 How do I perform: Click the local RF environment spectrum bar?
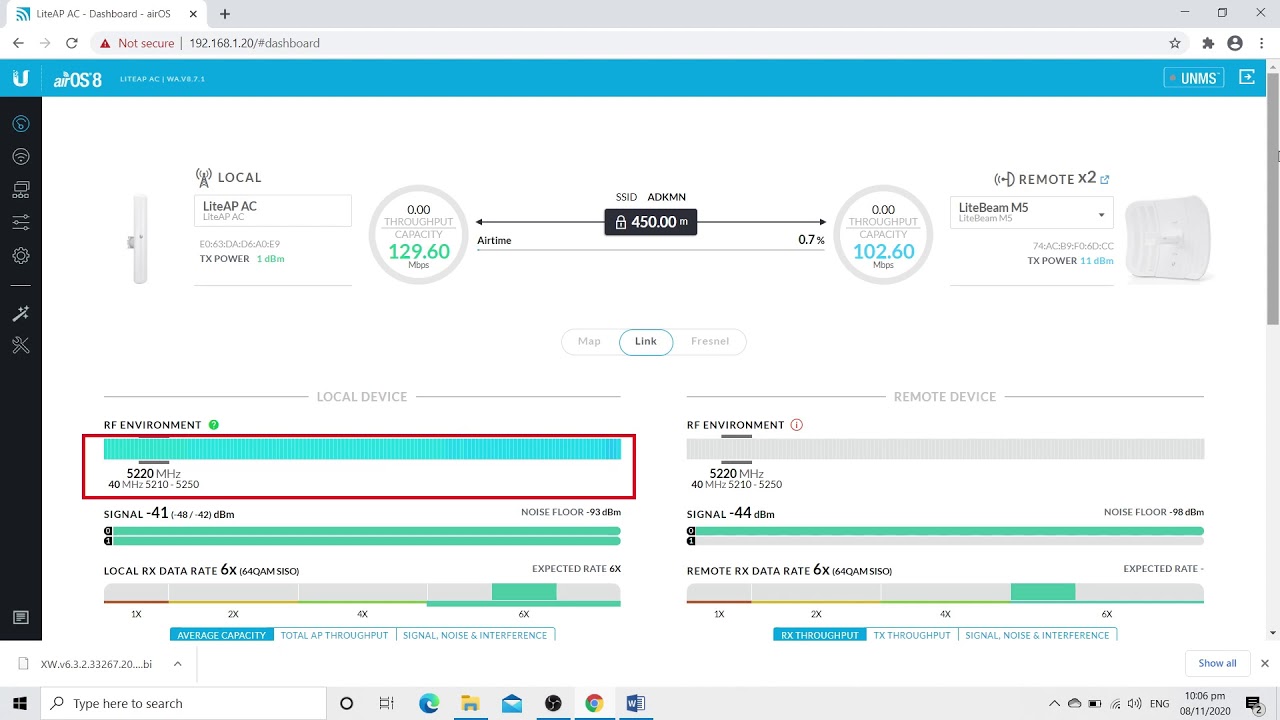(362, 449)
